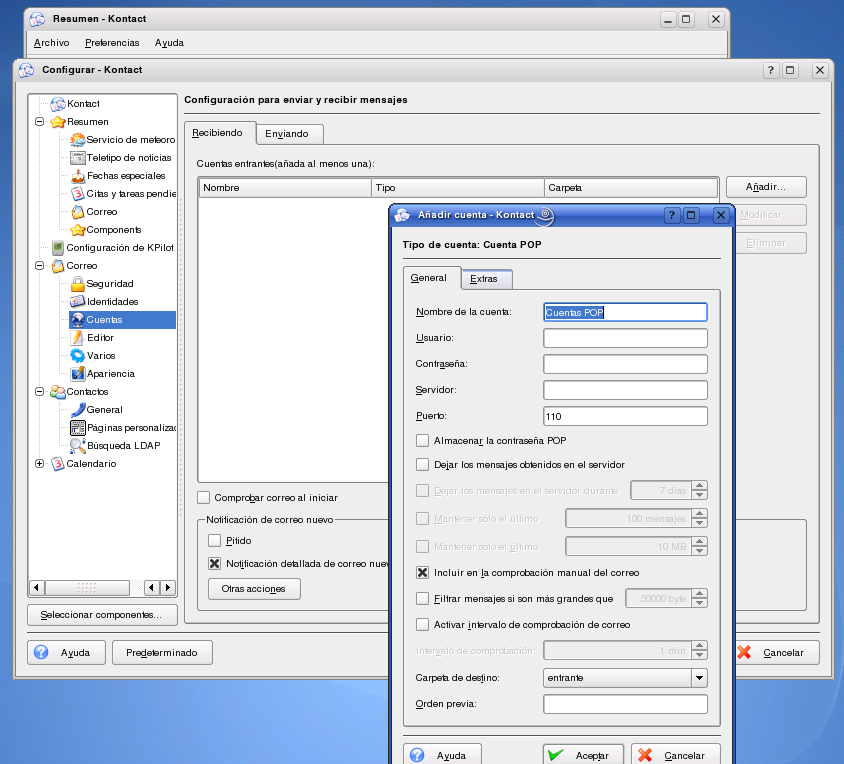Enable Almacenar la contraseña POP checkbox
Image resolution: width=844 pixels, height=764 pixels.
pos(422,440)
